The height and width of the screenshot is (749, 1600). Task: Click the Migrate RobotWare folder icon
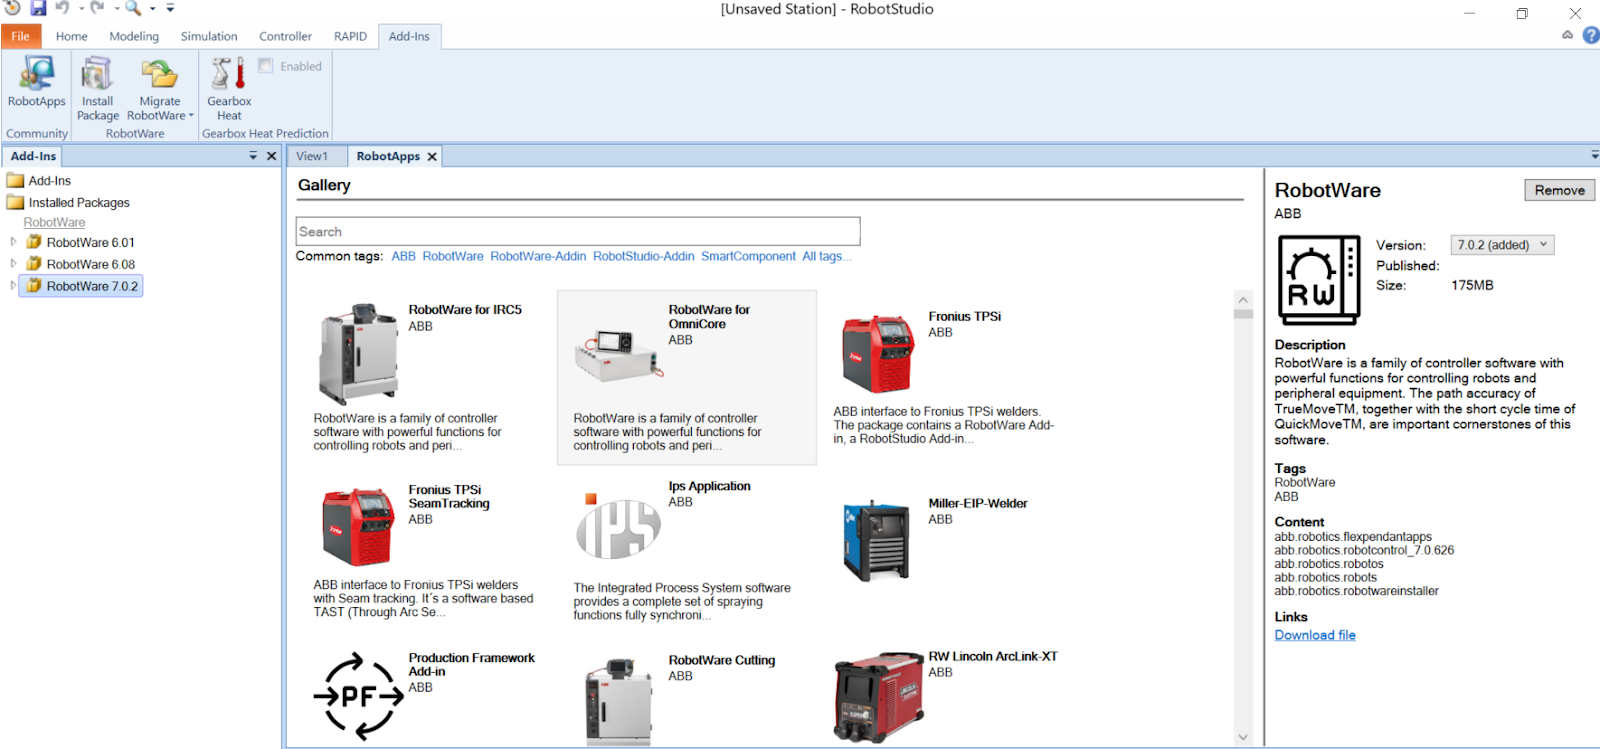(x=159, y=74)
